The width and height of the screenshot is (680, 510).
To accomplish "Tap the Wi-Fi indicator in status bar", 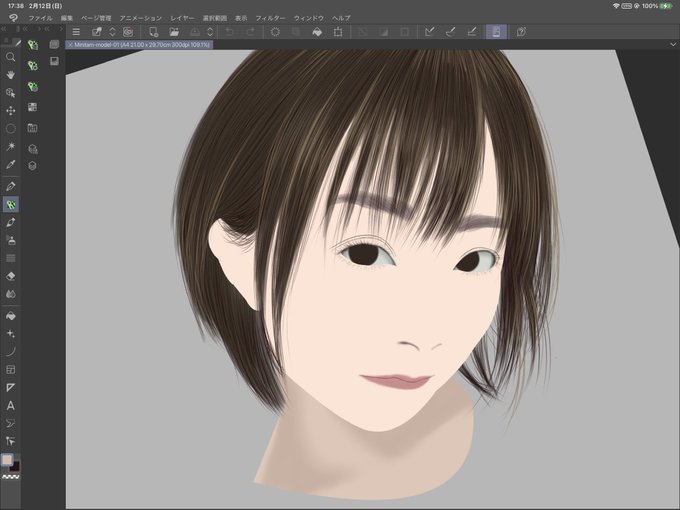I will pos(616,6).
